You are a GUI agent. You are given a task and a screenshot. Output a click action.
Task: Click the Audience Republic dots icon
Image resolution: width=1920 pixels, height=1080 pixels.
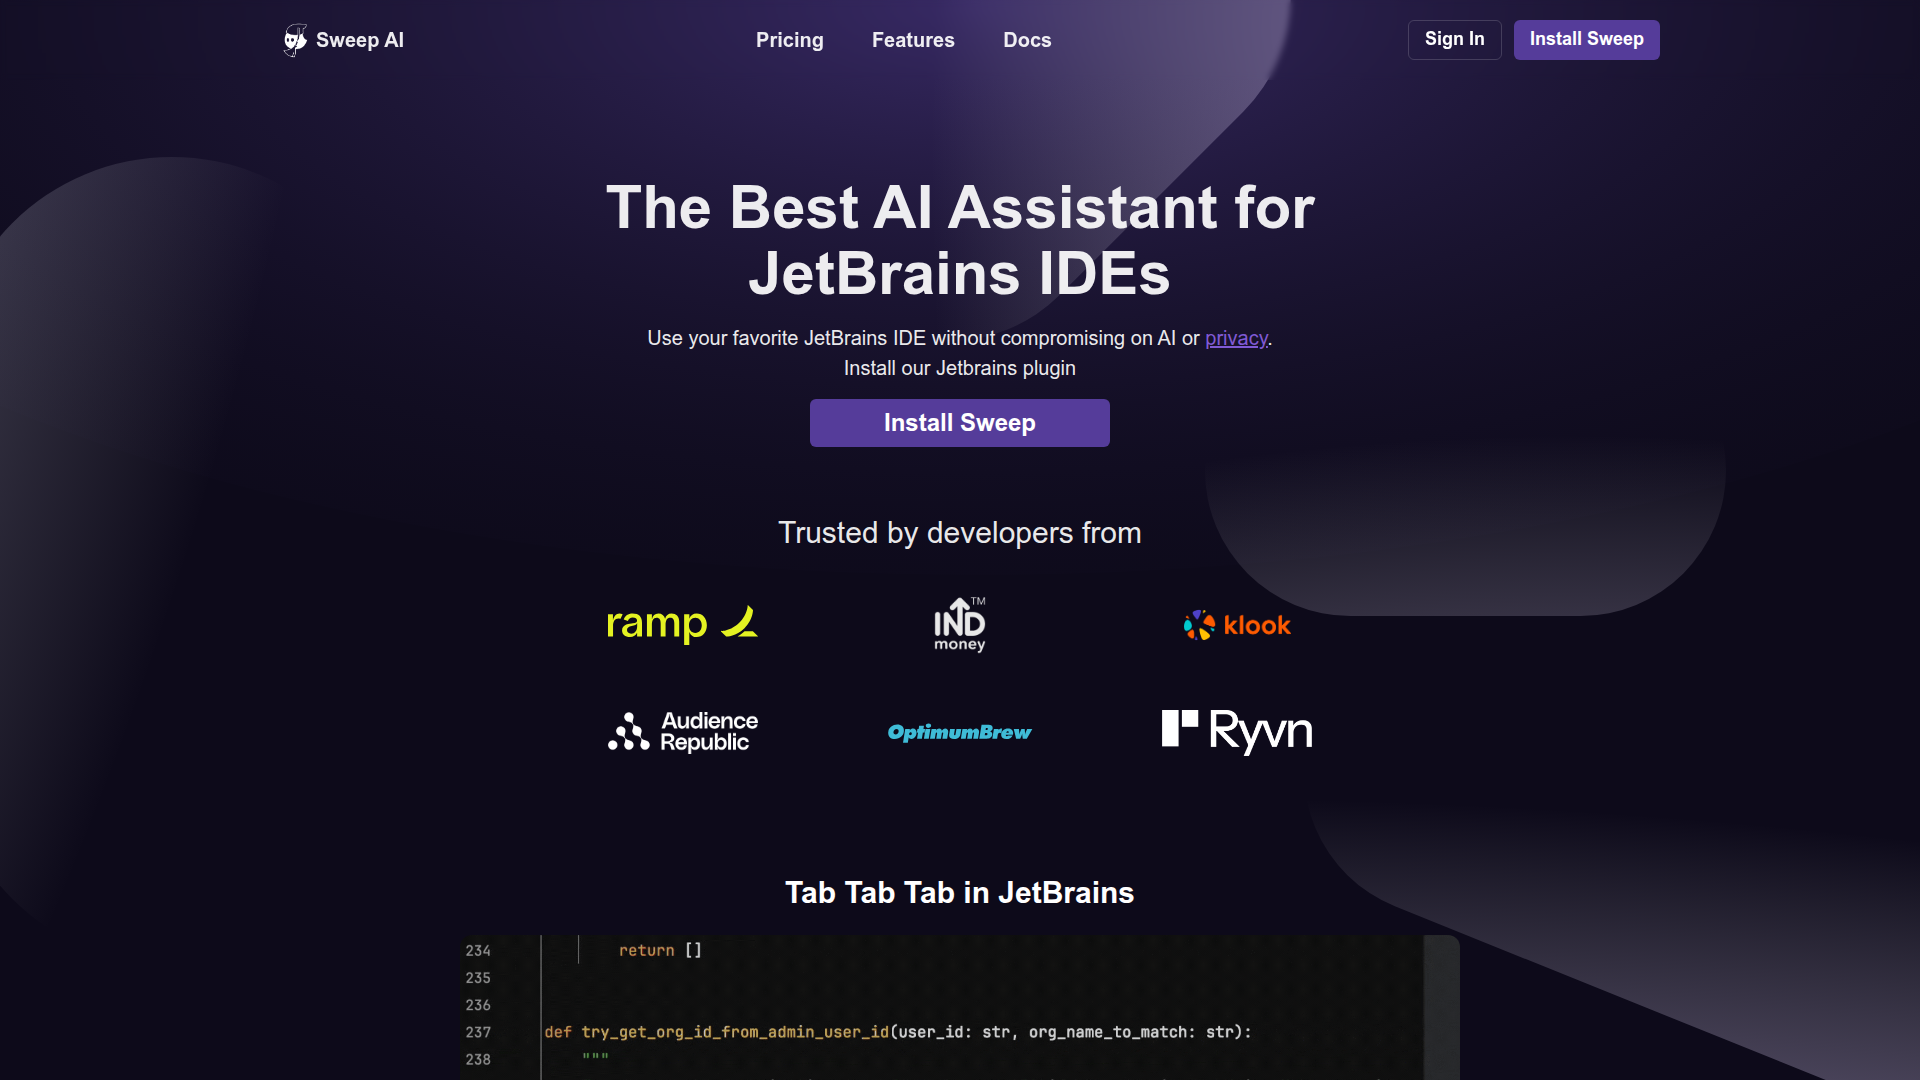(628, 732)
